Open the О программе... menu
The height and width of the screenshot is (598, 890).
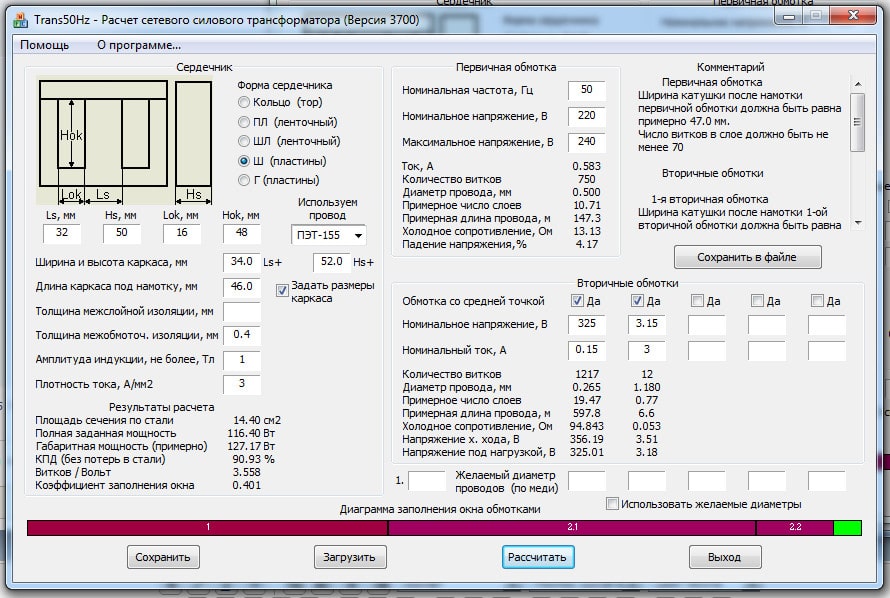pyautogui.click(x=138, y=45)
